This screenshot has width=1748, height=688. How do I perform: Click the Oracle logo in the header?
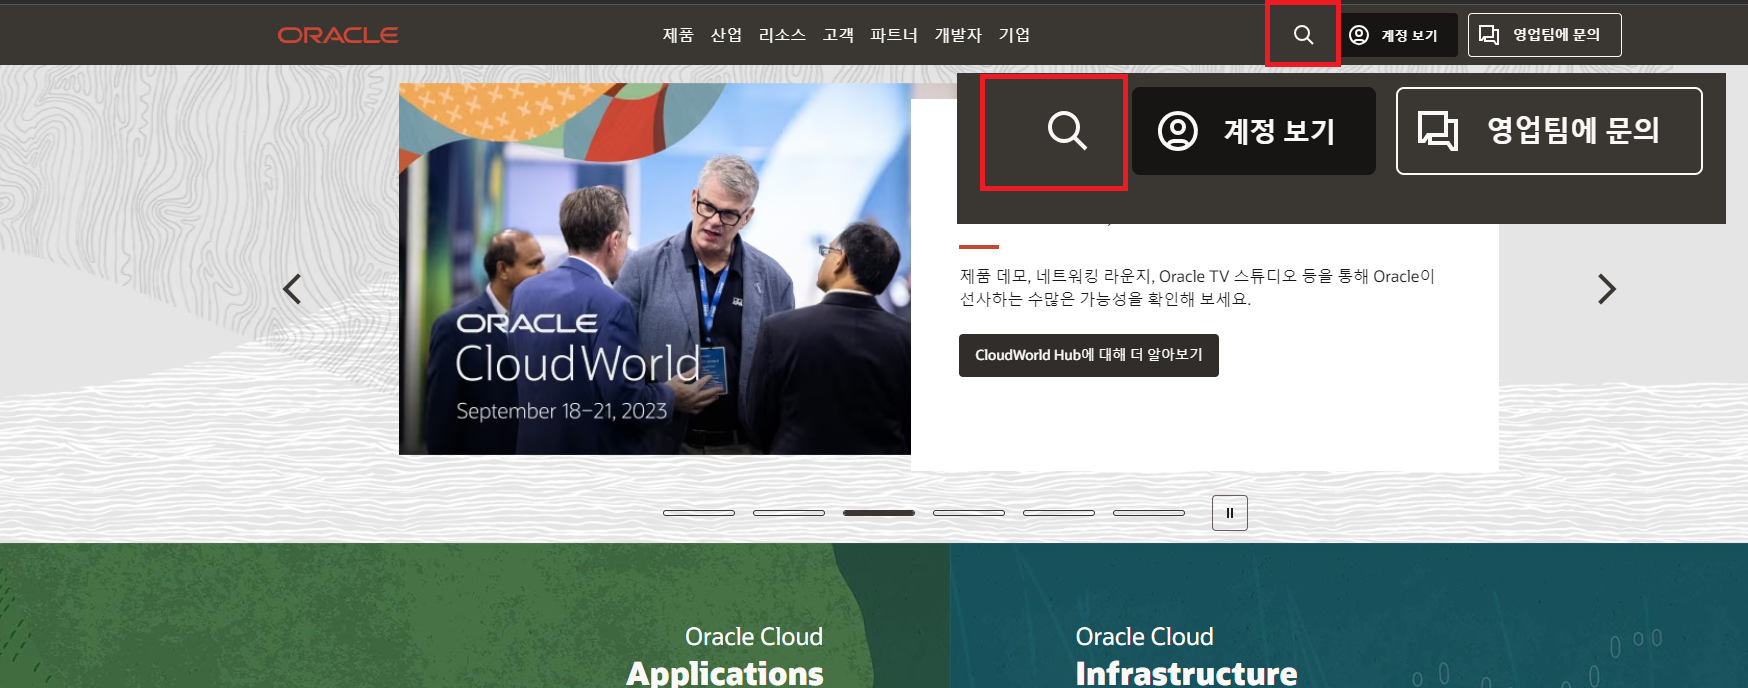click(x=338, y=35)
